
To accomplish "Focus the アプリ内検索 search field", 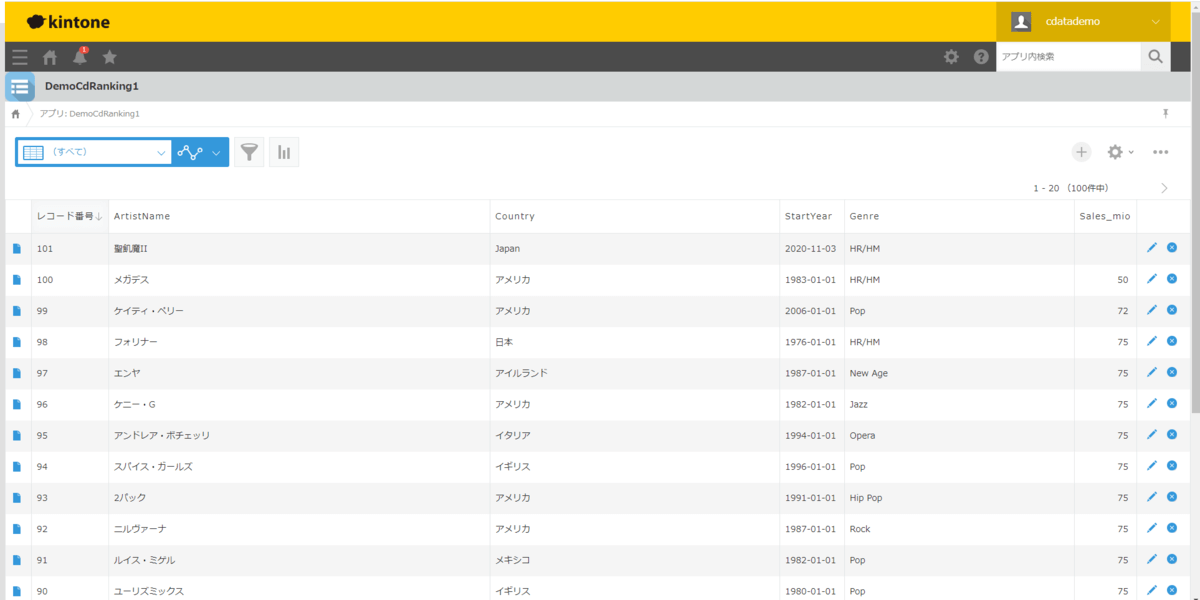I will pyautogui.click(x=1068, y=57).
